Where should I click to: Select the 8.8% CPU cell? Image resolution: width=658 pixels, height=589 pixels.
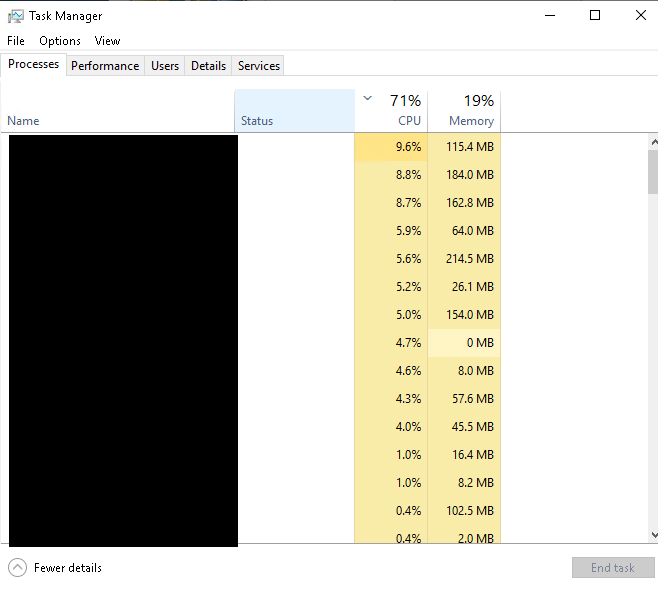click(x=391, y=175)
